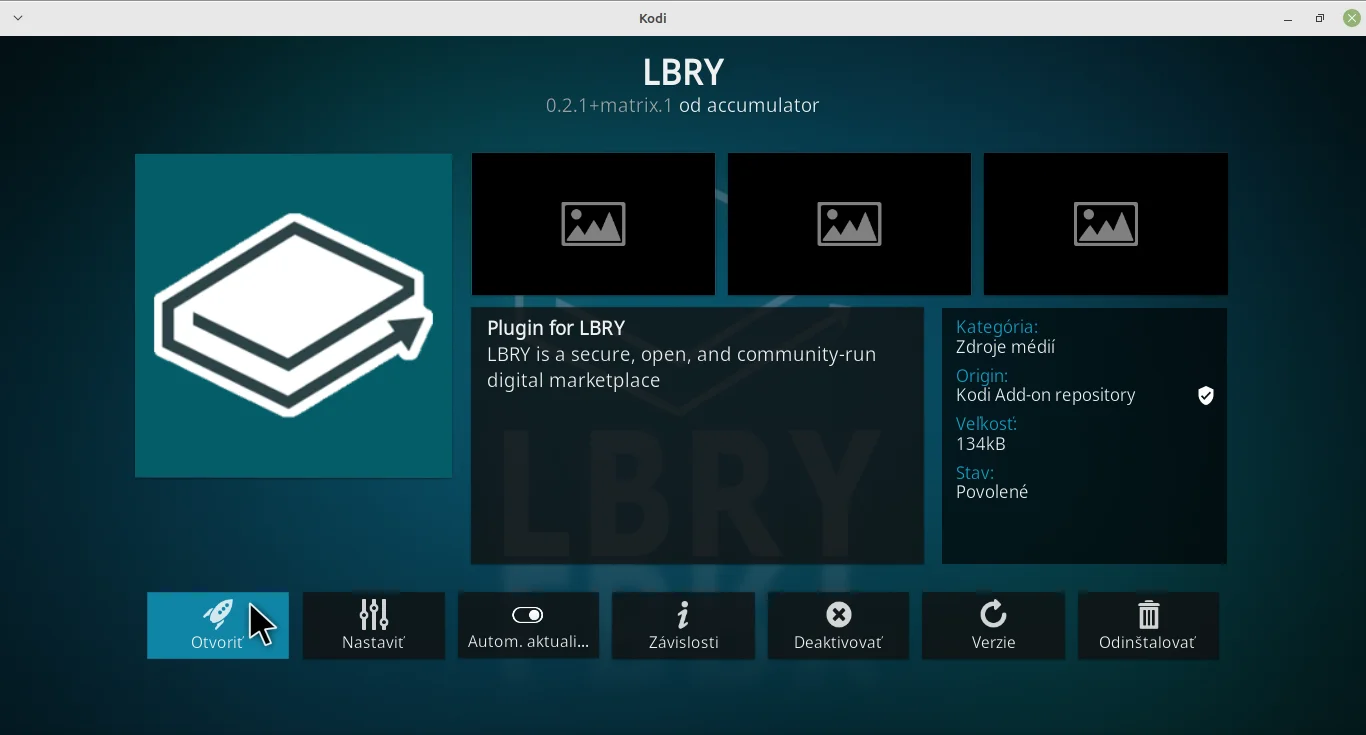
Task: Click the large LBRY add-on logo
Action: [x=294, y=316]
